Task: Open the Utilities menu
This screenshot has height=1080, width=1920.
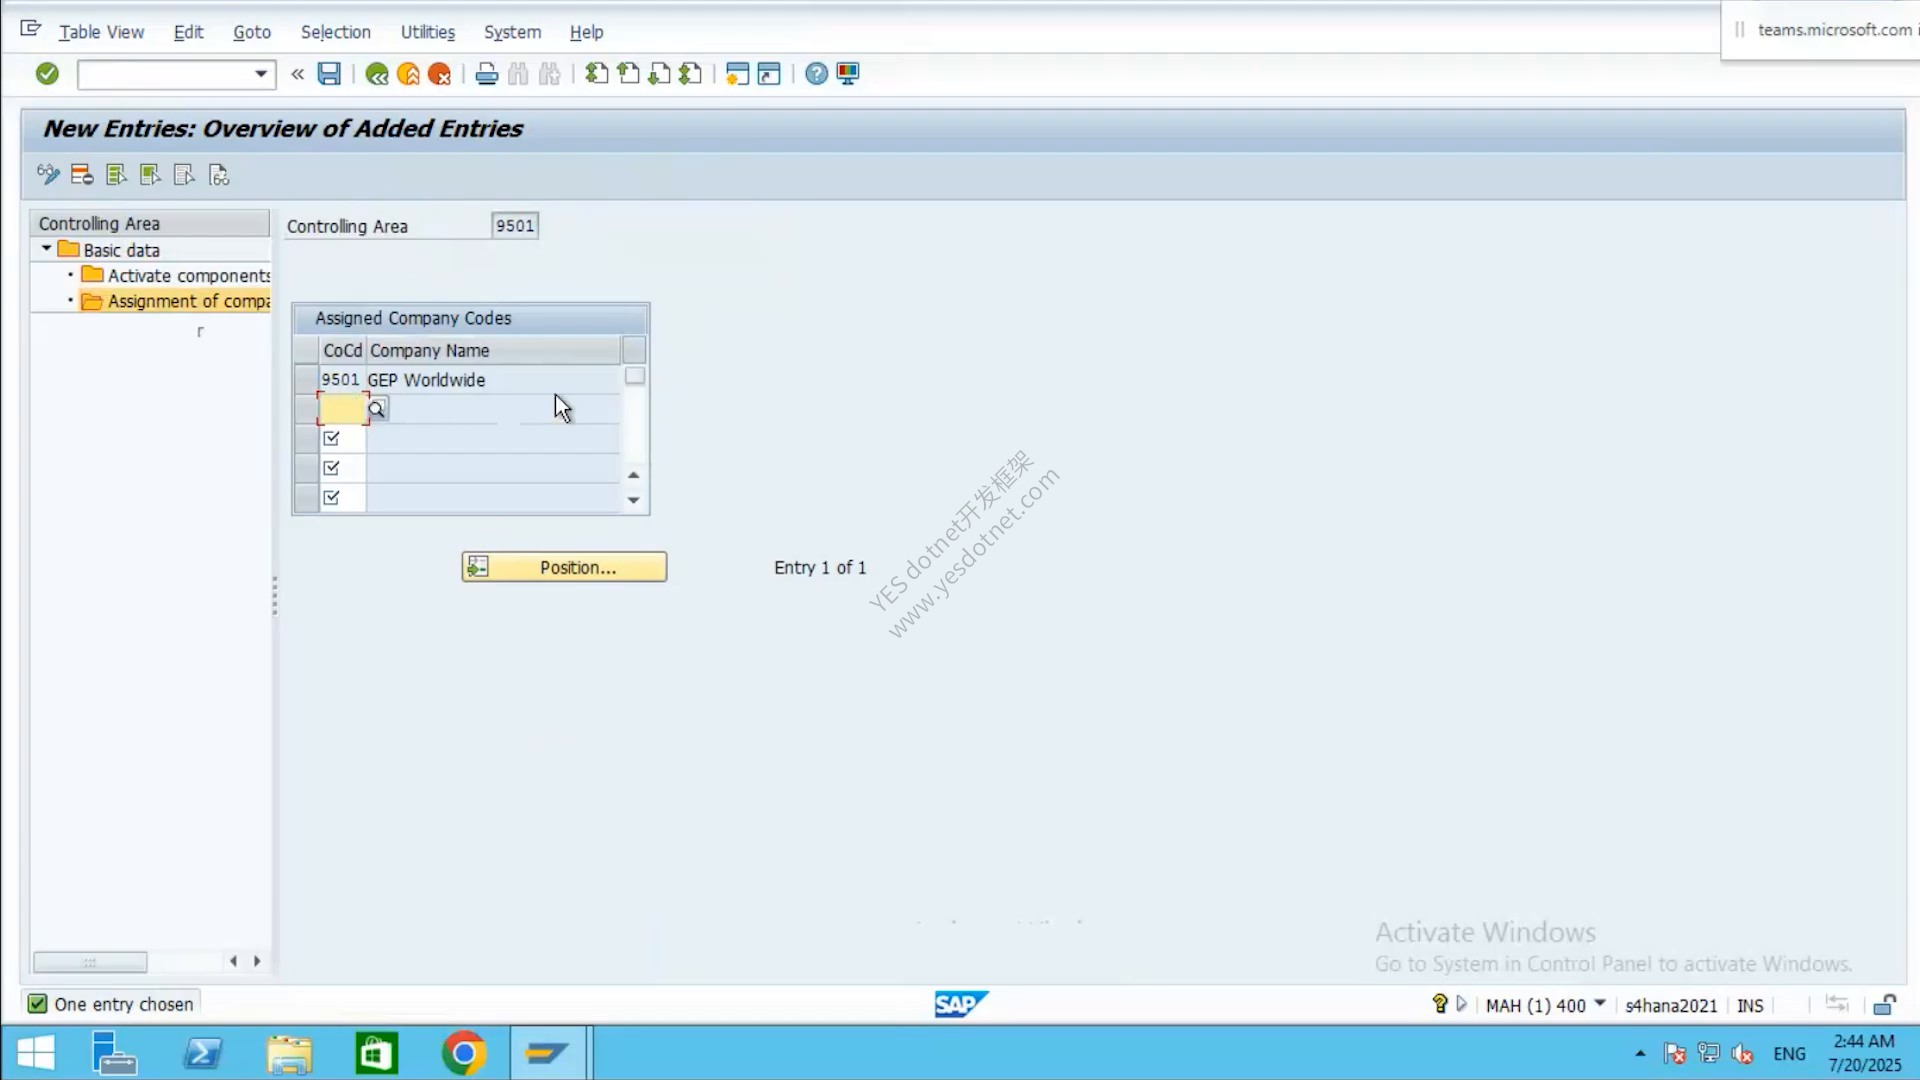Action: coord(428,32)
